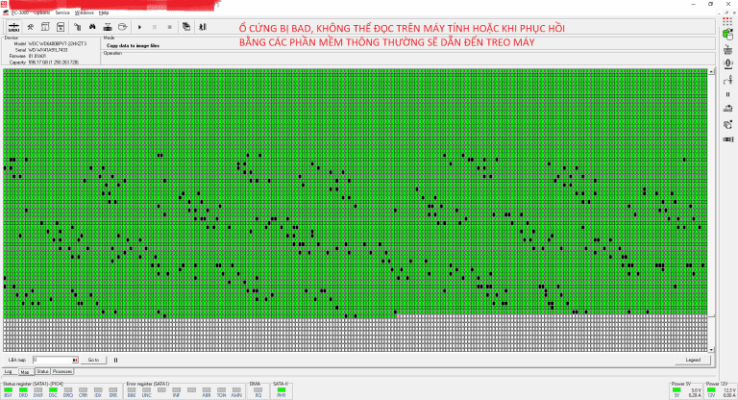Click the step-shaped signal icon in right sidebar

728,80
